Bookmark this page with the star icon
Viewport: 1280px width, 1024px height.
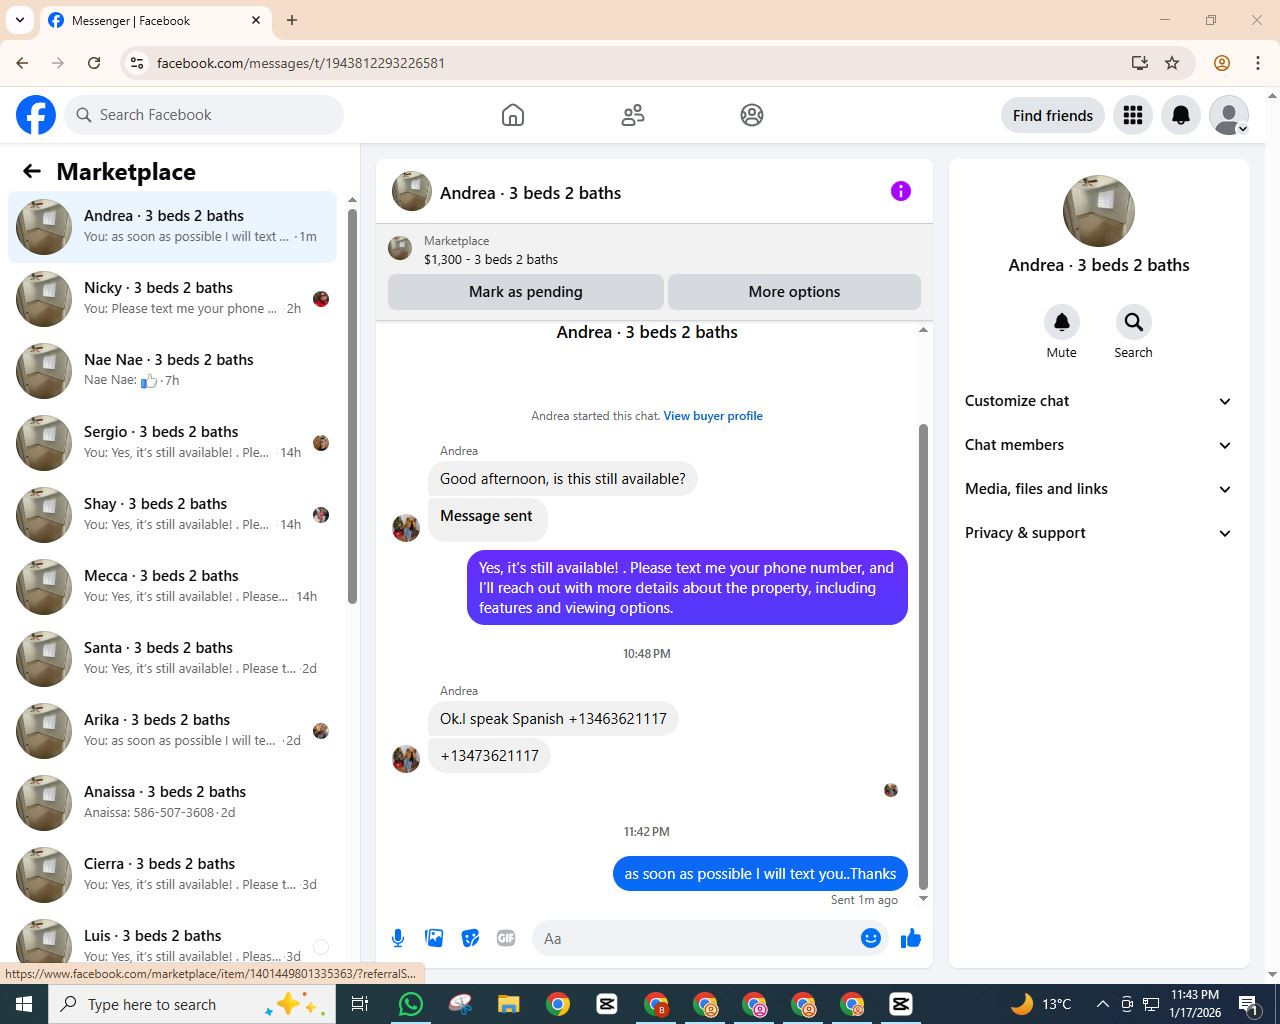[x=1172, y=63]
